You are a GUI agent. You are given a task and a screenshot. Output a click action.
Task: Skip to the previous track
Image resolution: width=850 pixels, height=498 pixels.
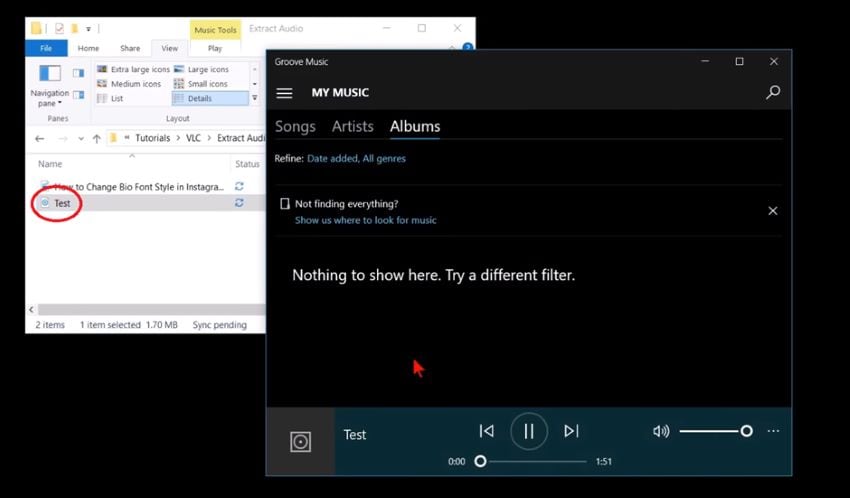pyautogui.click(x=486, y=431)
